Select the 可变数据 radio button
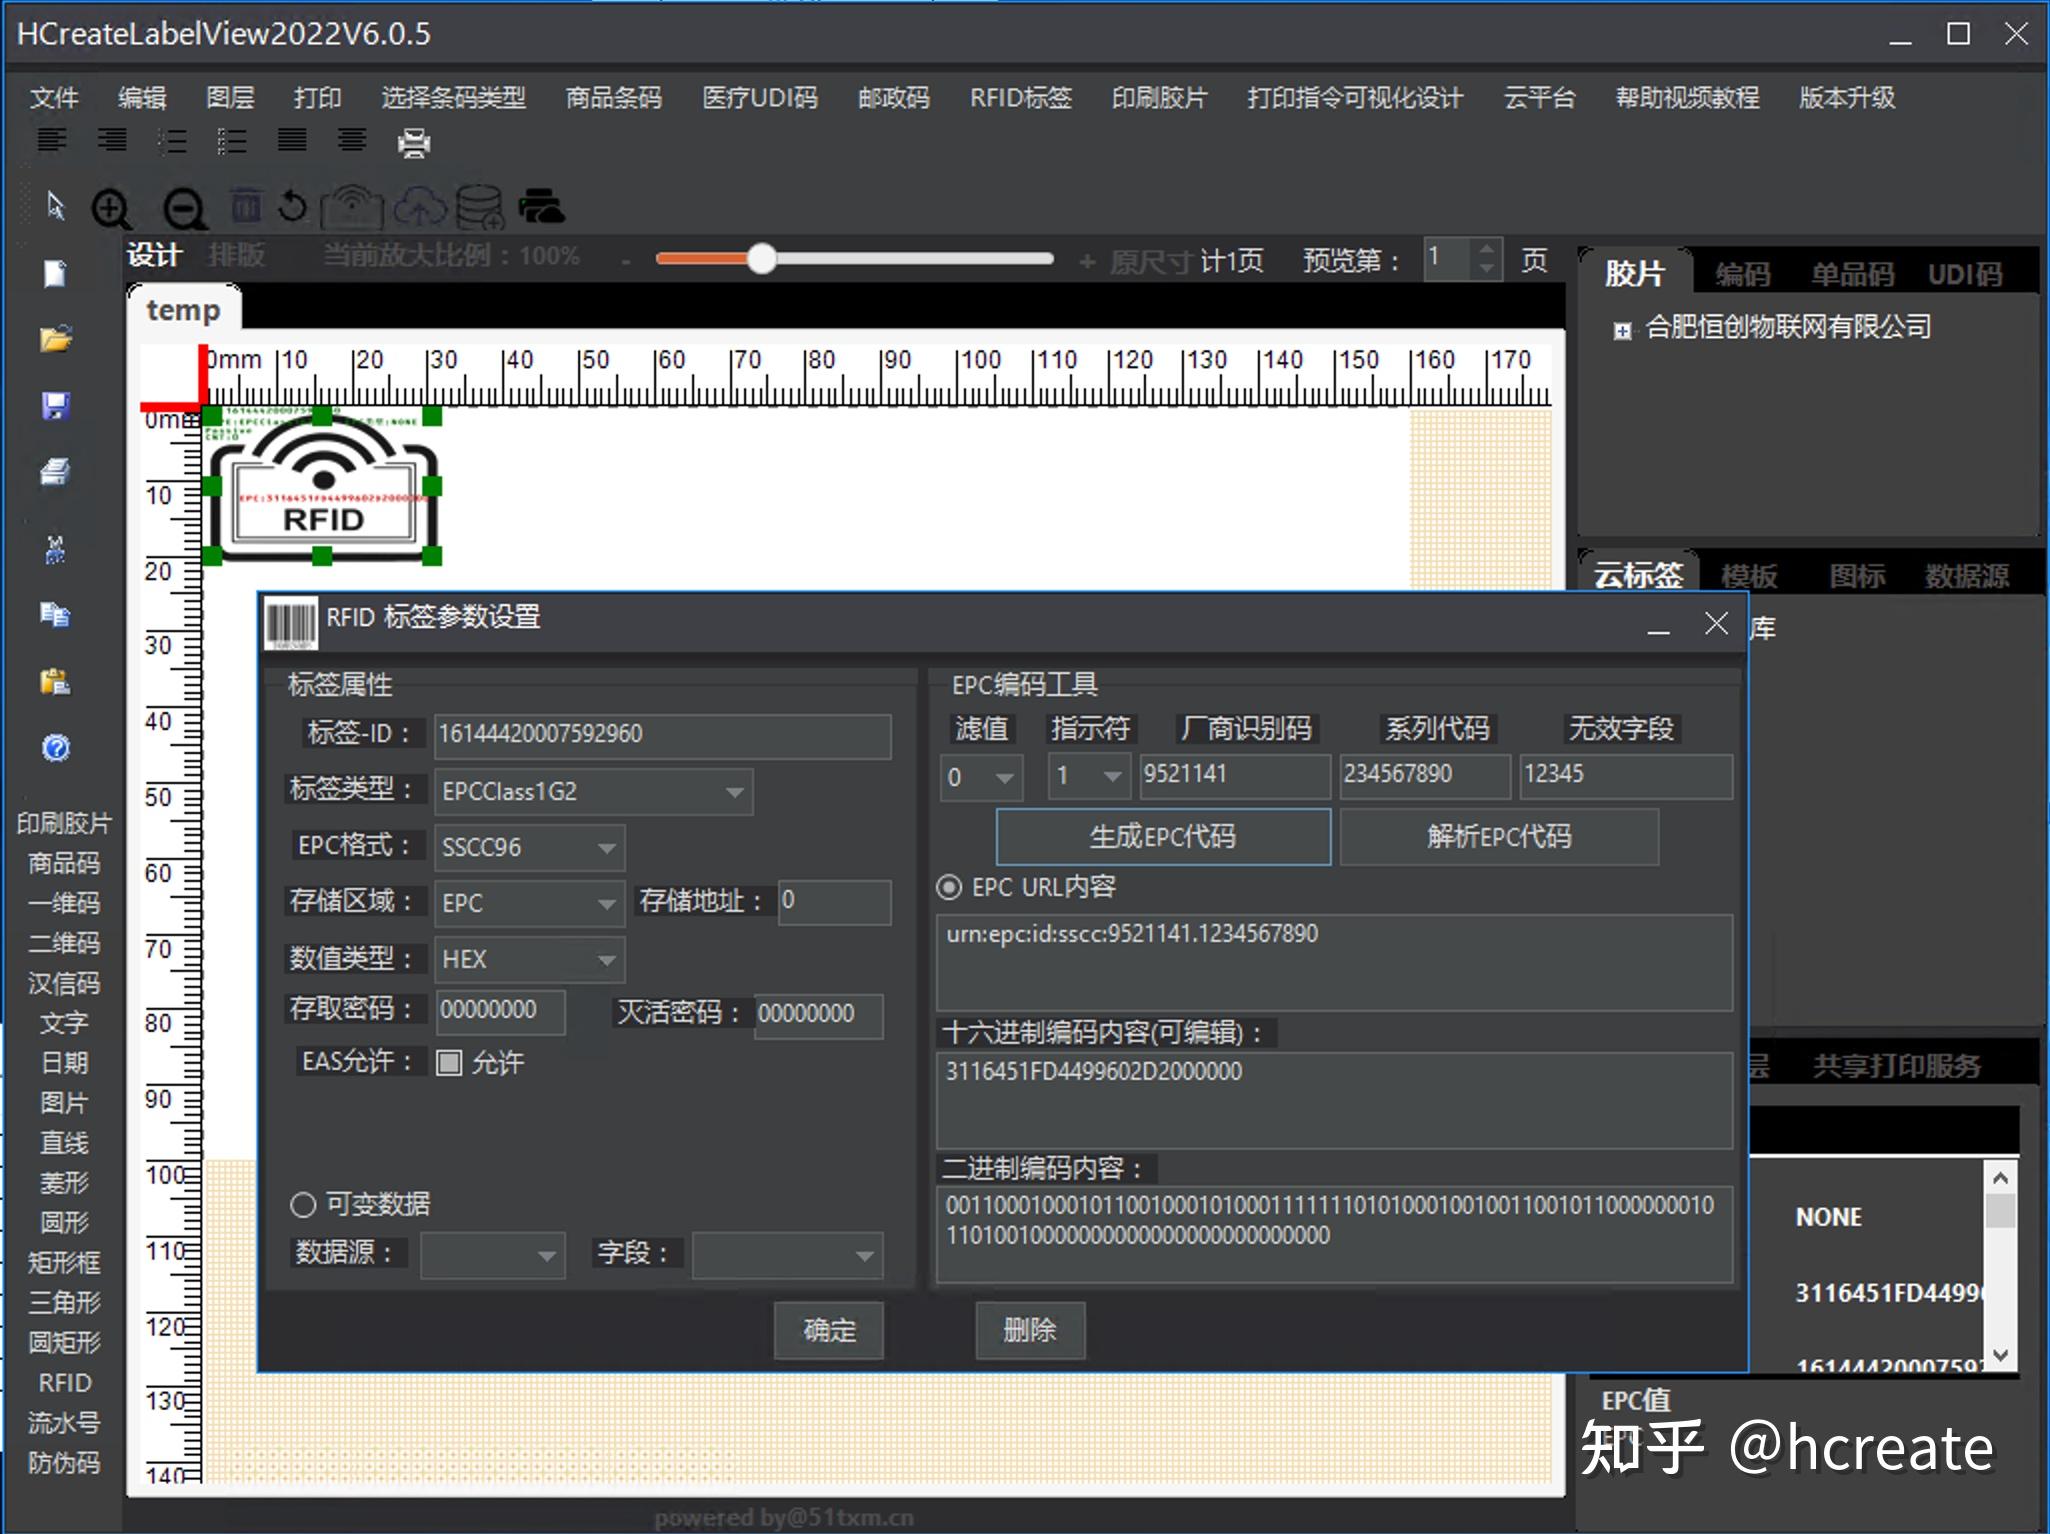 pyautogui.click(x=304, y=1205)
